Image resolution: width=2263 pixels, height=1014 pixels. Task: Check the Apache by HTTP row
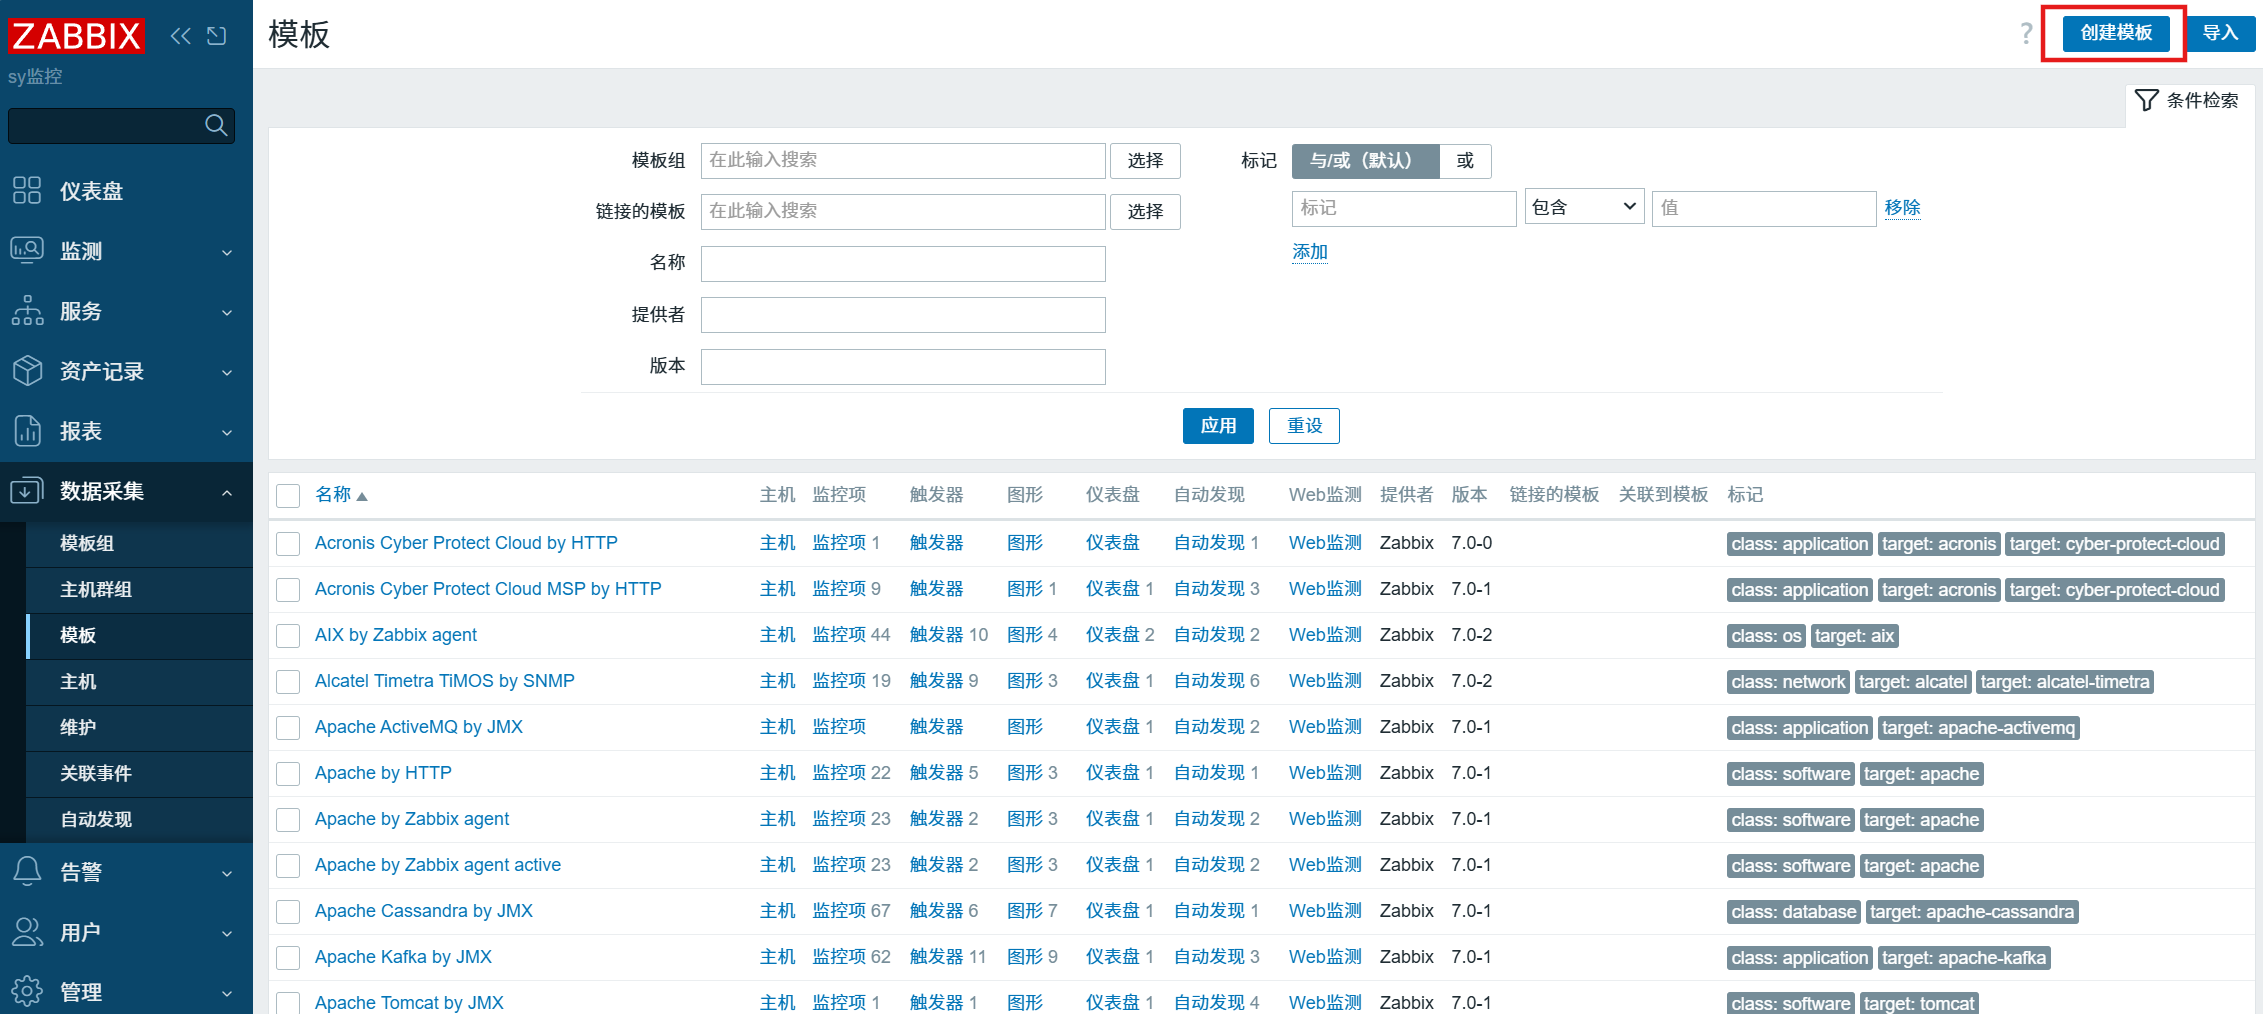click(288, 774)
